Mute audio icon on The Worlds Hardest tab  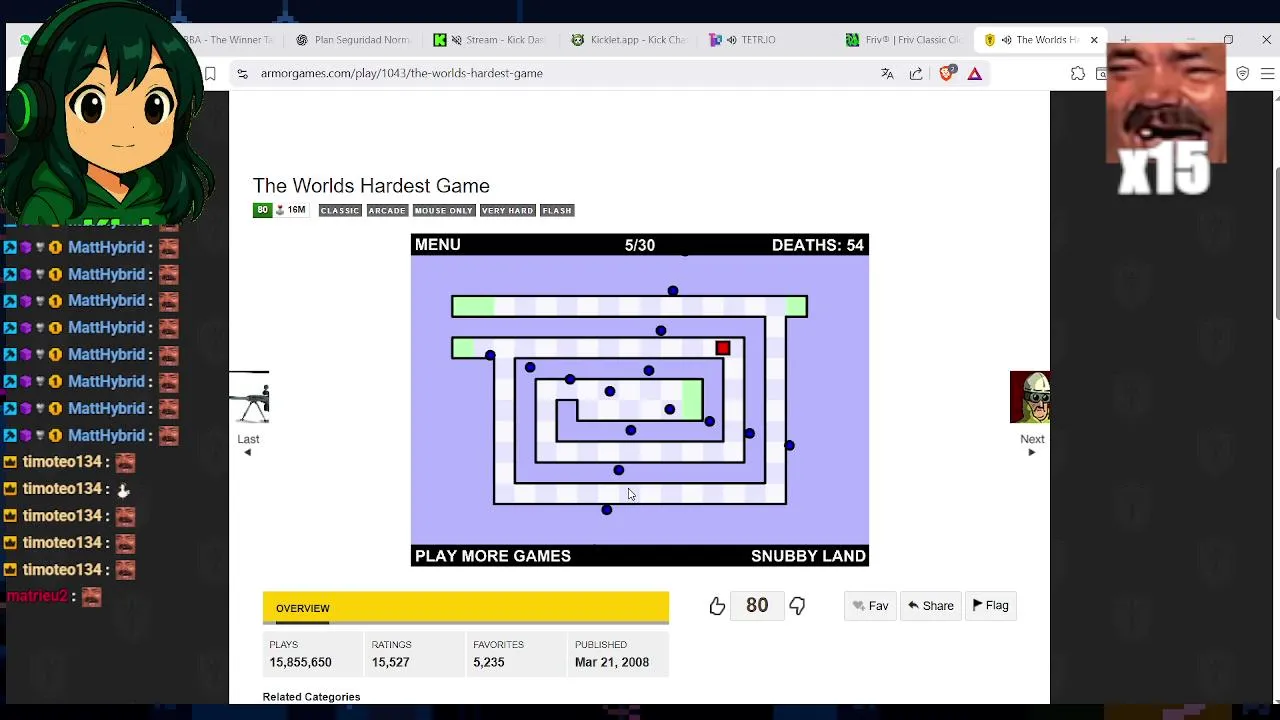pos(1006,40)
